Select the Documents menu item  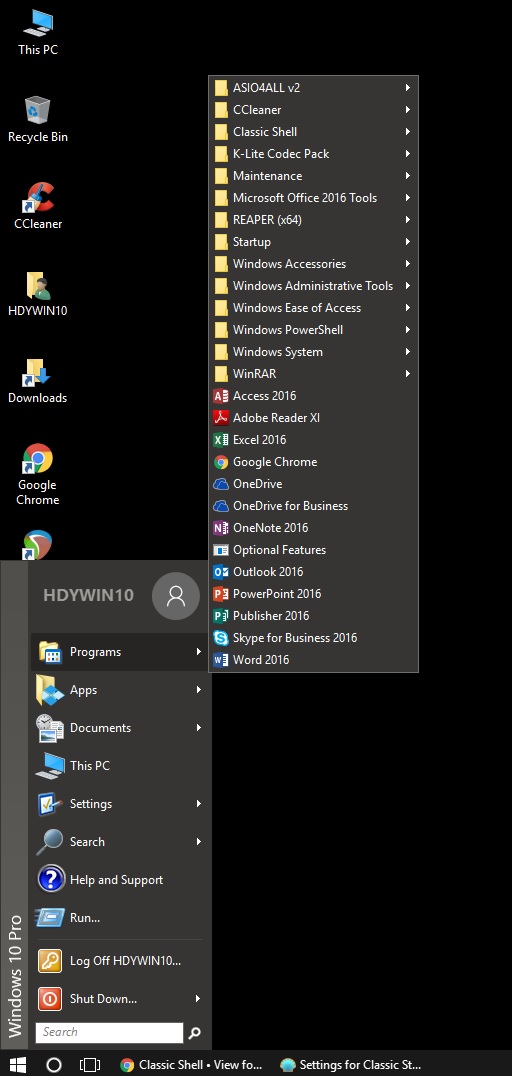119,727
